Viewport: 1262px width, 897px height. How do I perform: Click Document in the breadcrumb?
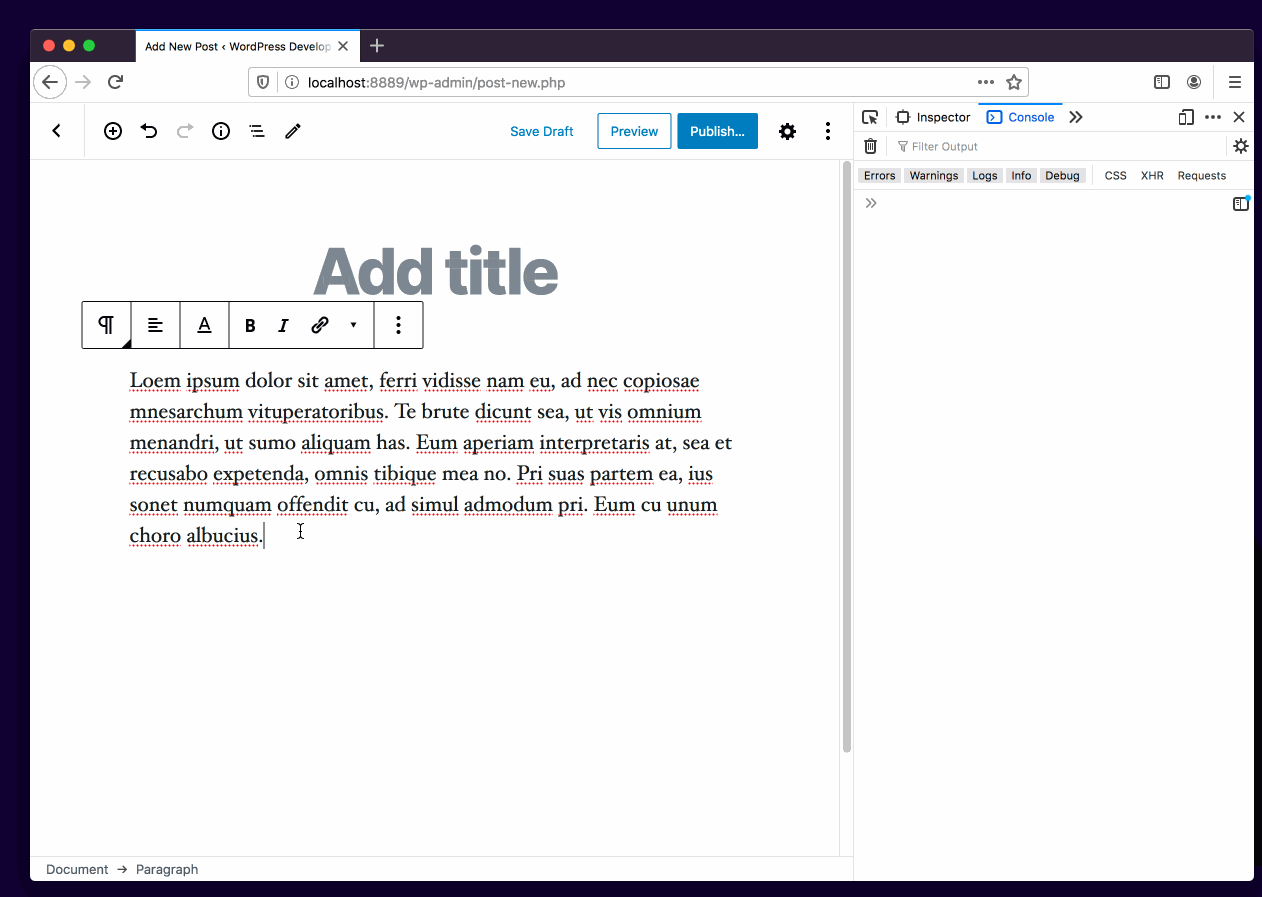[x=77, y=869]
